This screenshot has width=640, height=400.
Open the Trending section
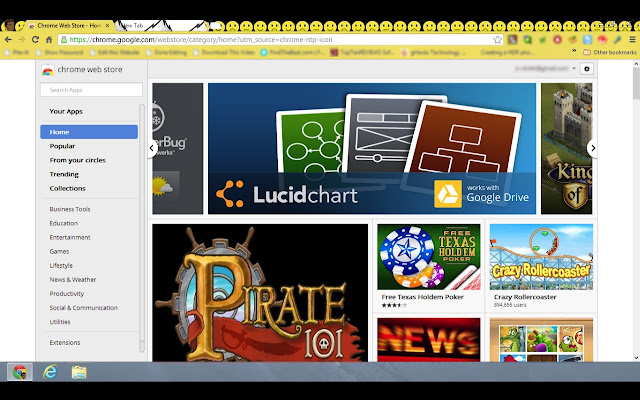(x=64, y=174)
